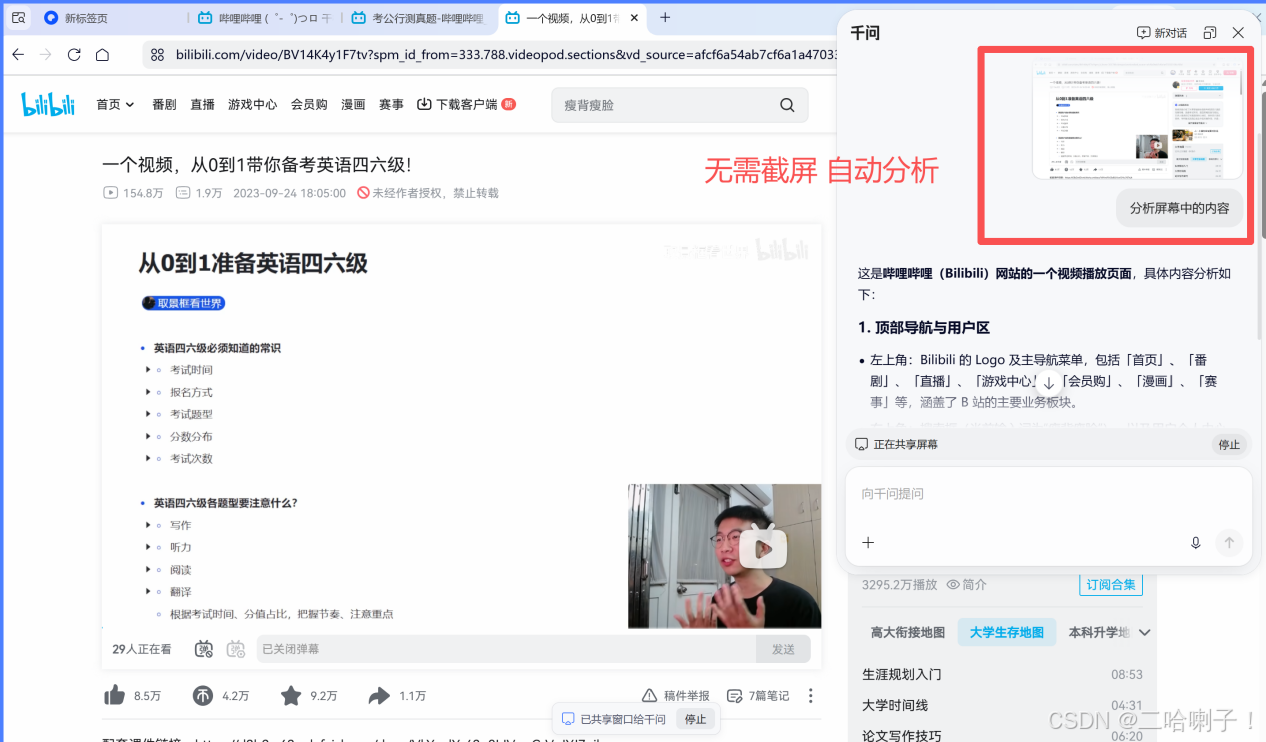Click 取景框看世界 uploader tag
This screenshot has width=1266, height=742.
click(183, 303)
